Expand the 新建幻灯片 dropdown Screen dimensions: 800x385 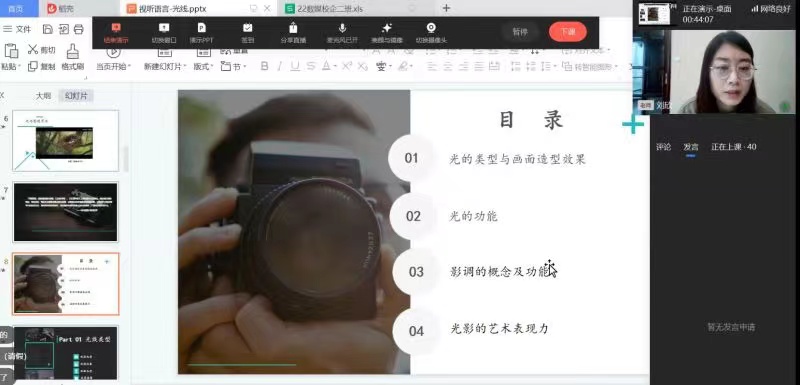pyautogui.click(x=184, y=67)
